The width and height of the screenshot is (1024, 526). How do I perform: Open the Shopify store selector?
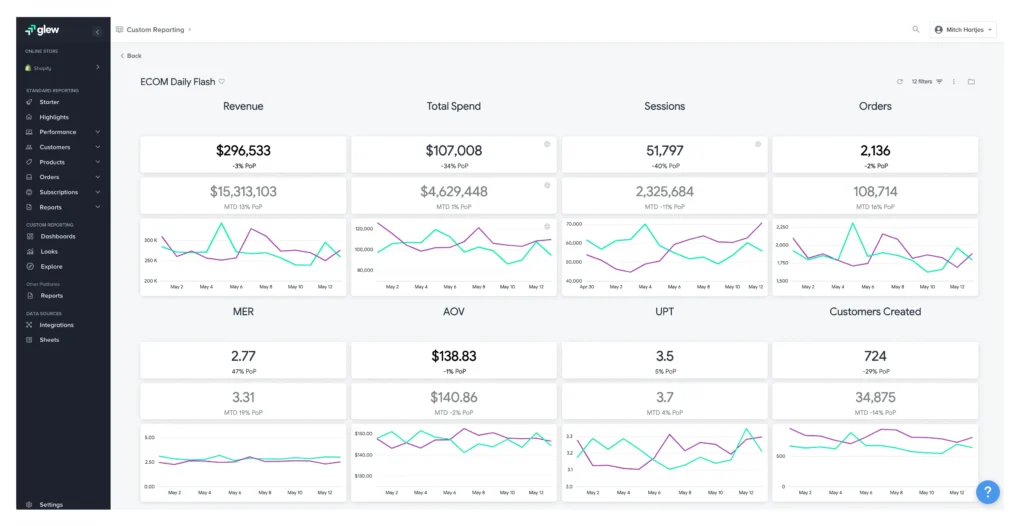coord(63,68)
